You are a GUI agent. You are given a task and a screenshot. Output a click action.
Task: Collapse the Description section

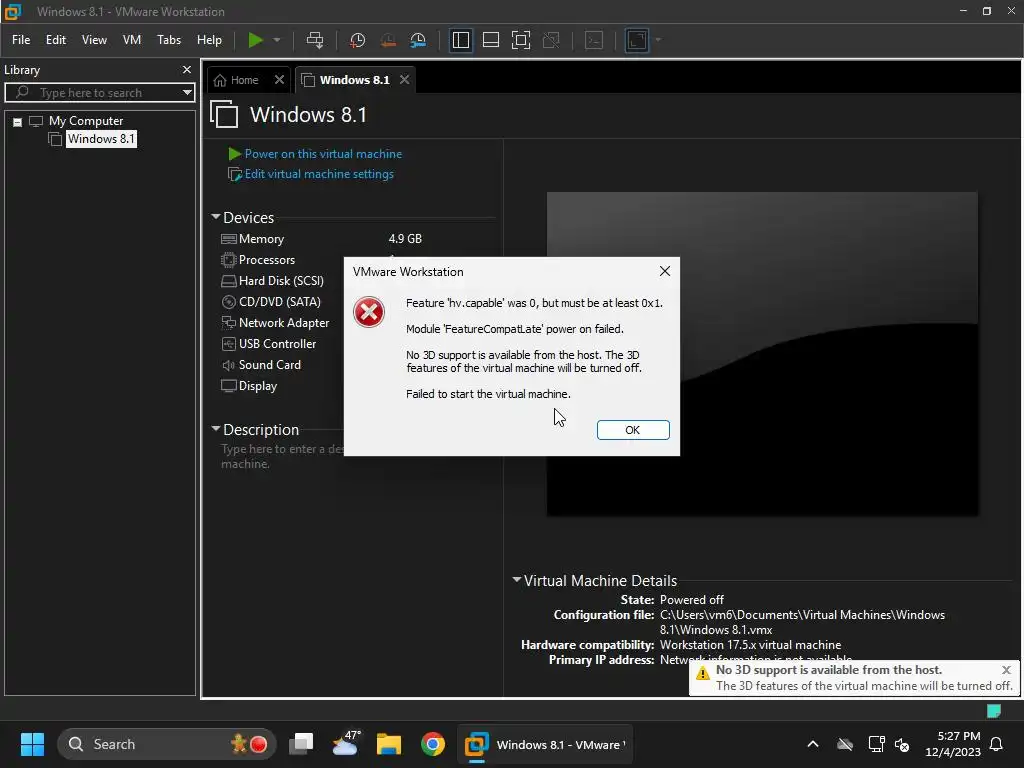[x=216, y=429]
